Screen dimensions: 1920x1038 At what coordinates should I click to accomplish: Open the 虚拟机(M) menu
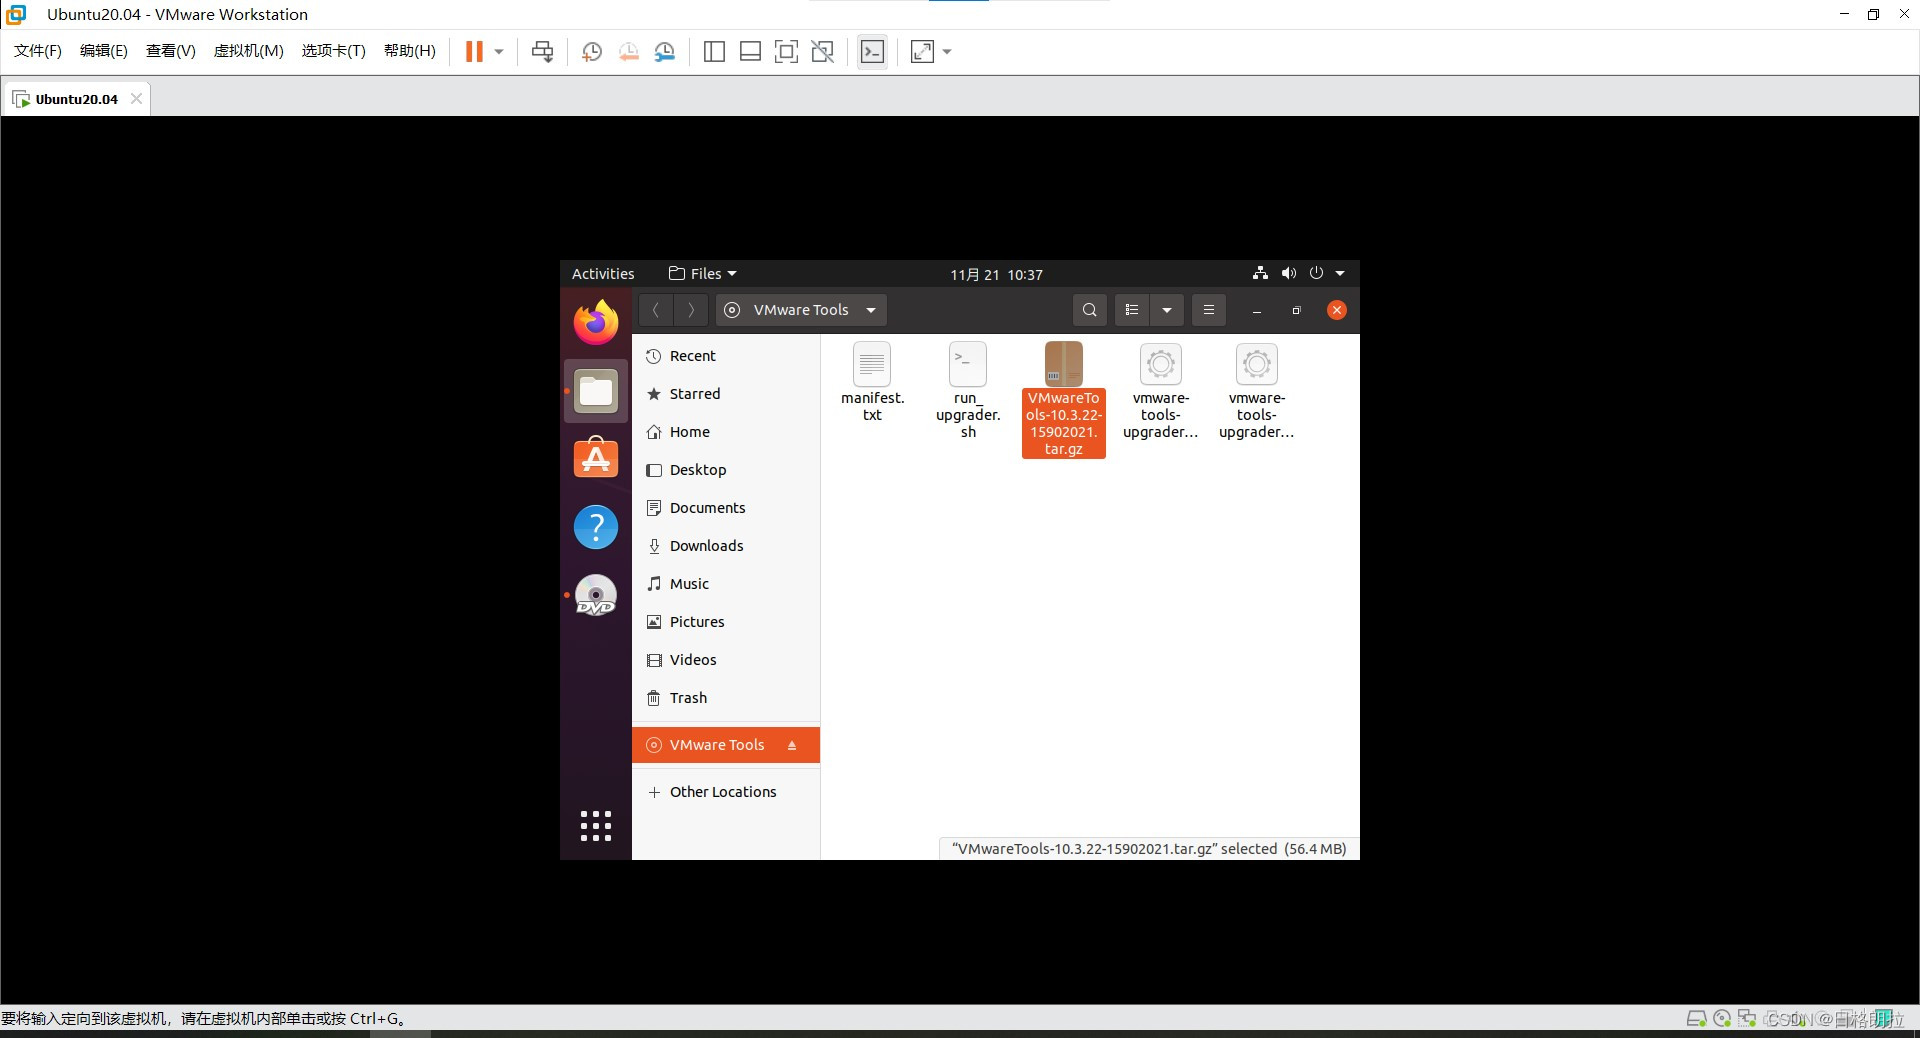(x=248, y=51)
